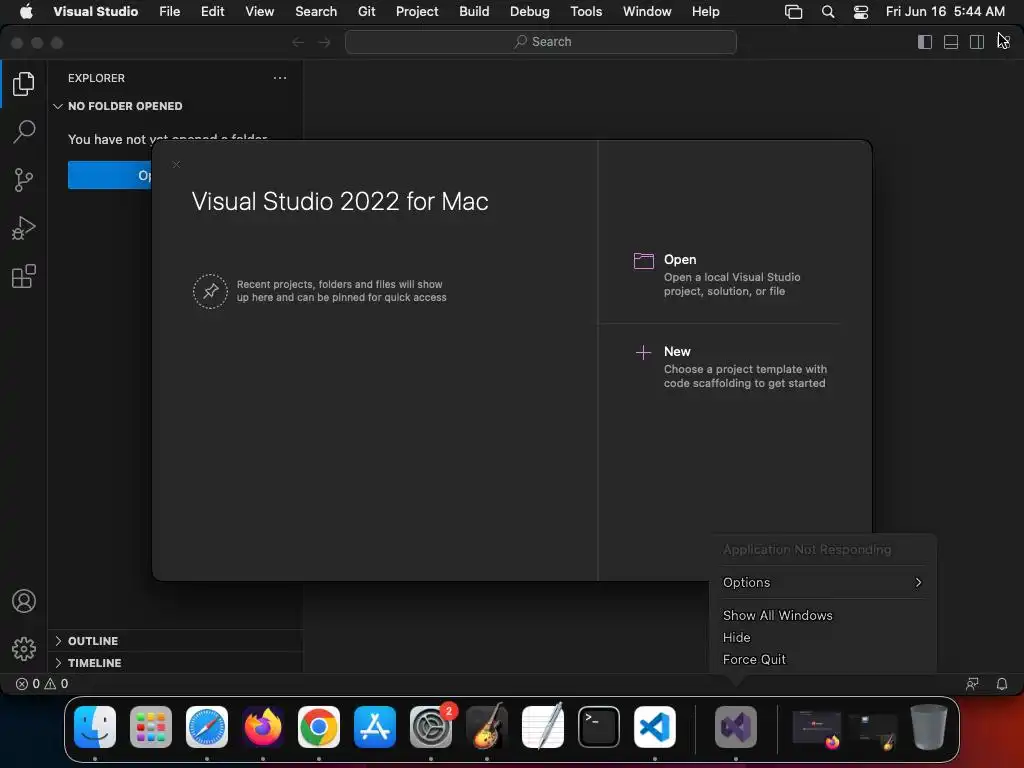The image size is (1024, 768).
Task: Open TextEdit from the Dock
Action: [x=543, y=727]
